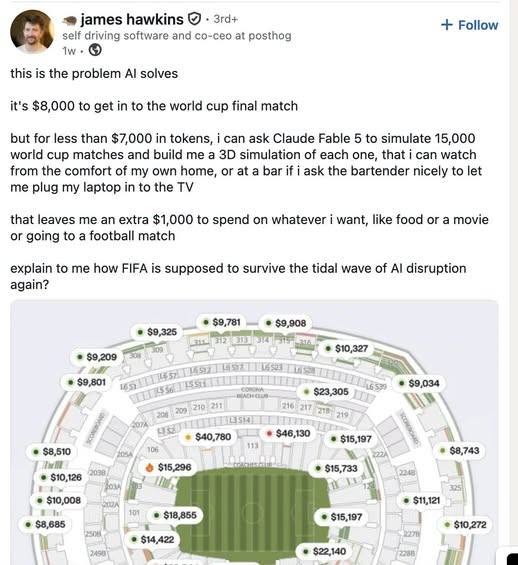
Task: Select the $9,781 price marker
Action: 222,322
